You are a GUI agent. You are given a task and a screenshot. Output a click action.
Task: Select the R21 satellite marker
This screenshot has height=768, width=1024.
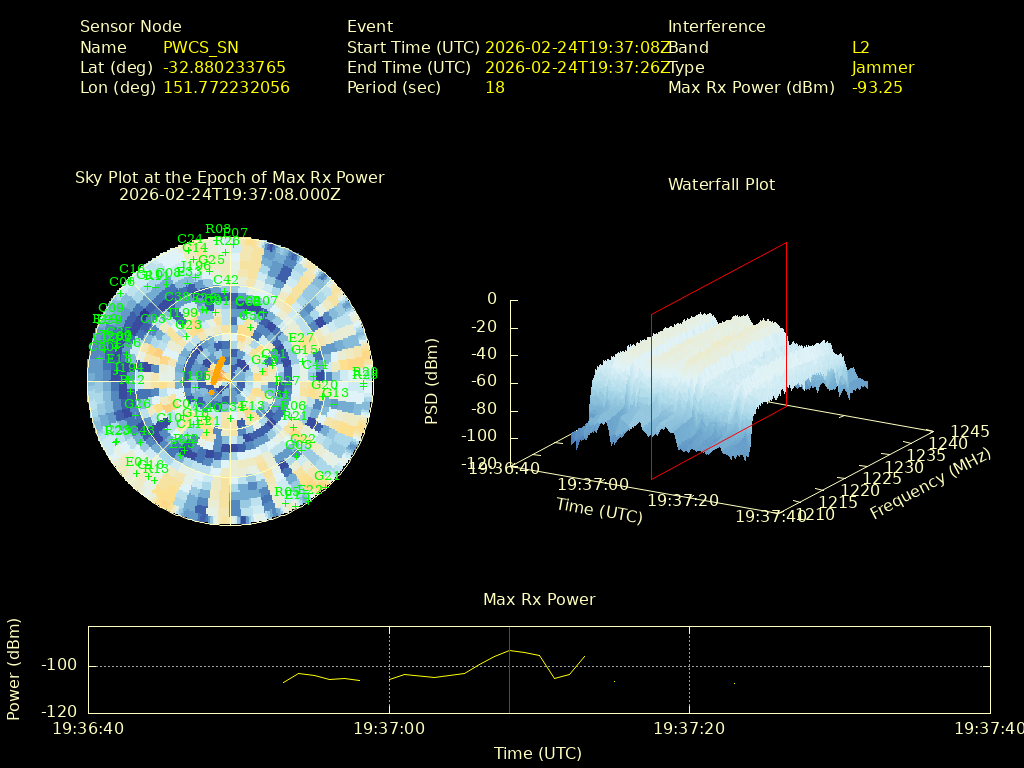[x=294, y=427]
